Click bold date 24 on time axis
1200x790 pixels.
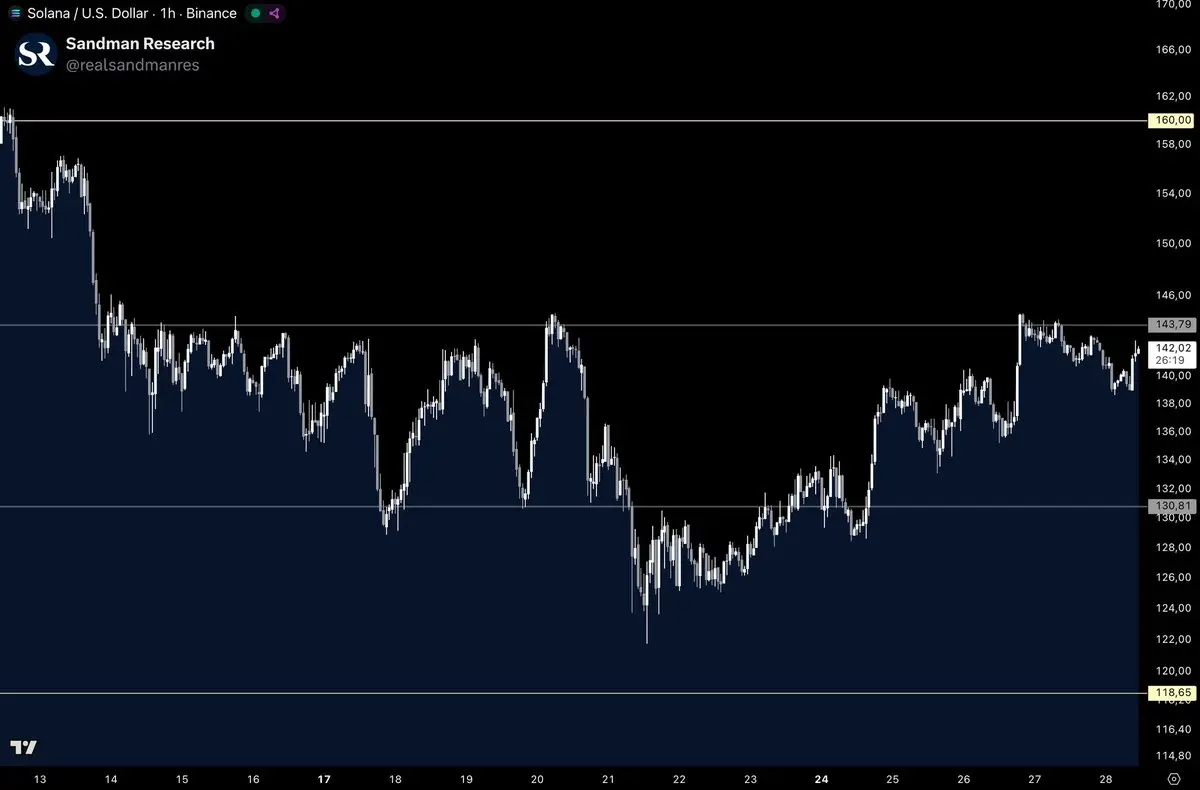(x=822, y=779)
